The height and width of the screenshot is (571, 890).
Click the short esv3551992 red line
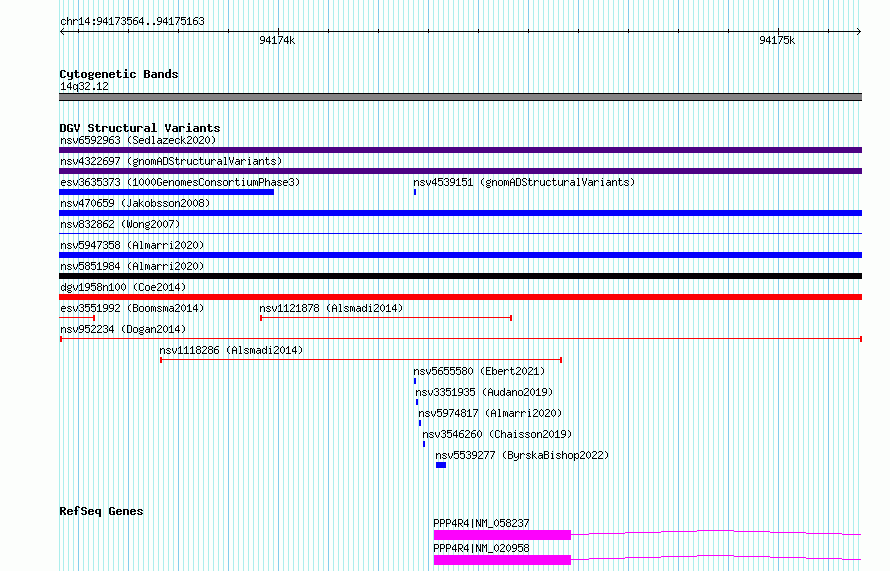pyautogui.click(x=77, y=318)
